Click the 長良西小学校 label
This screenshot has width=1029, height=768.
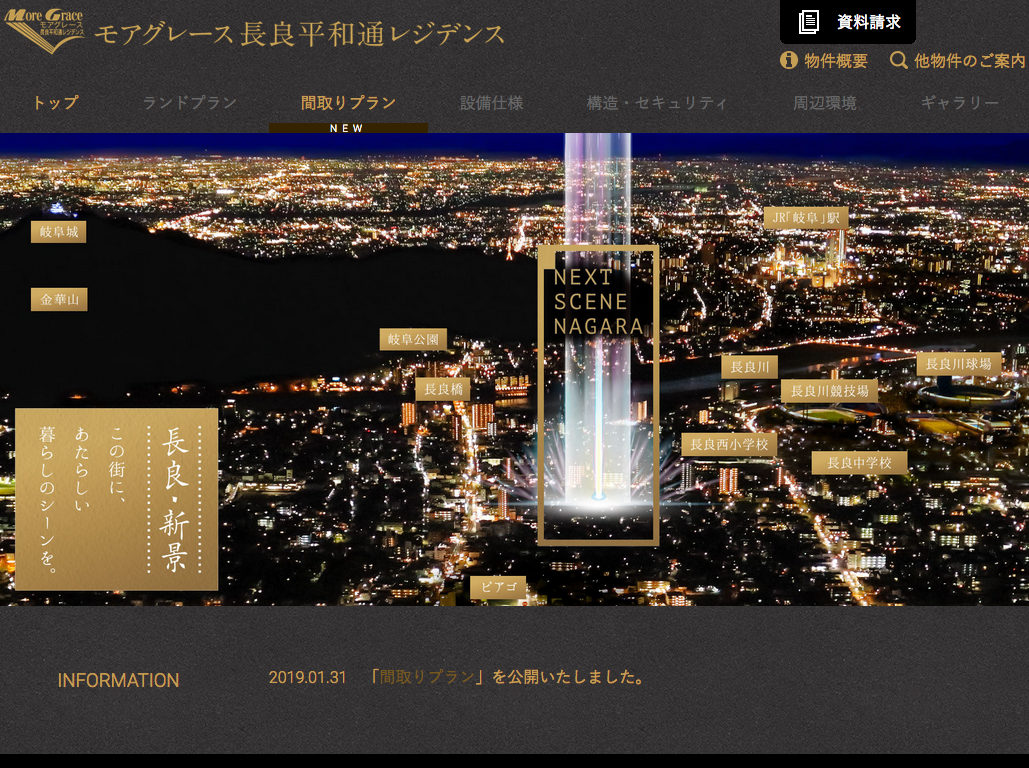tap(729, 444)
